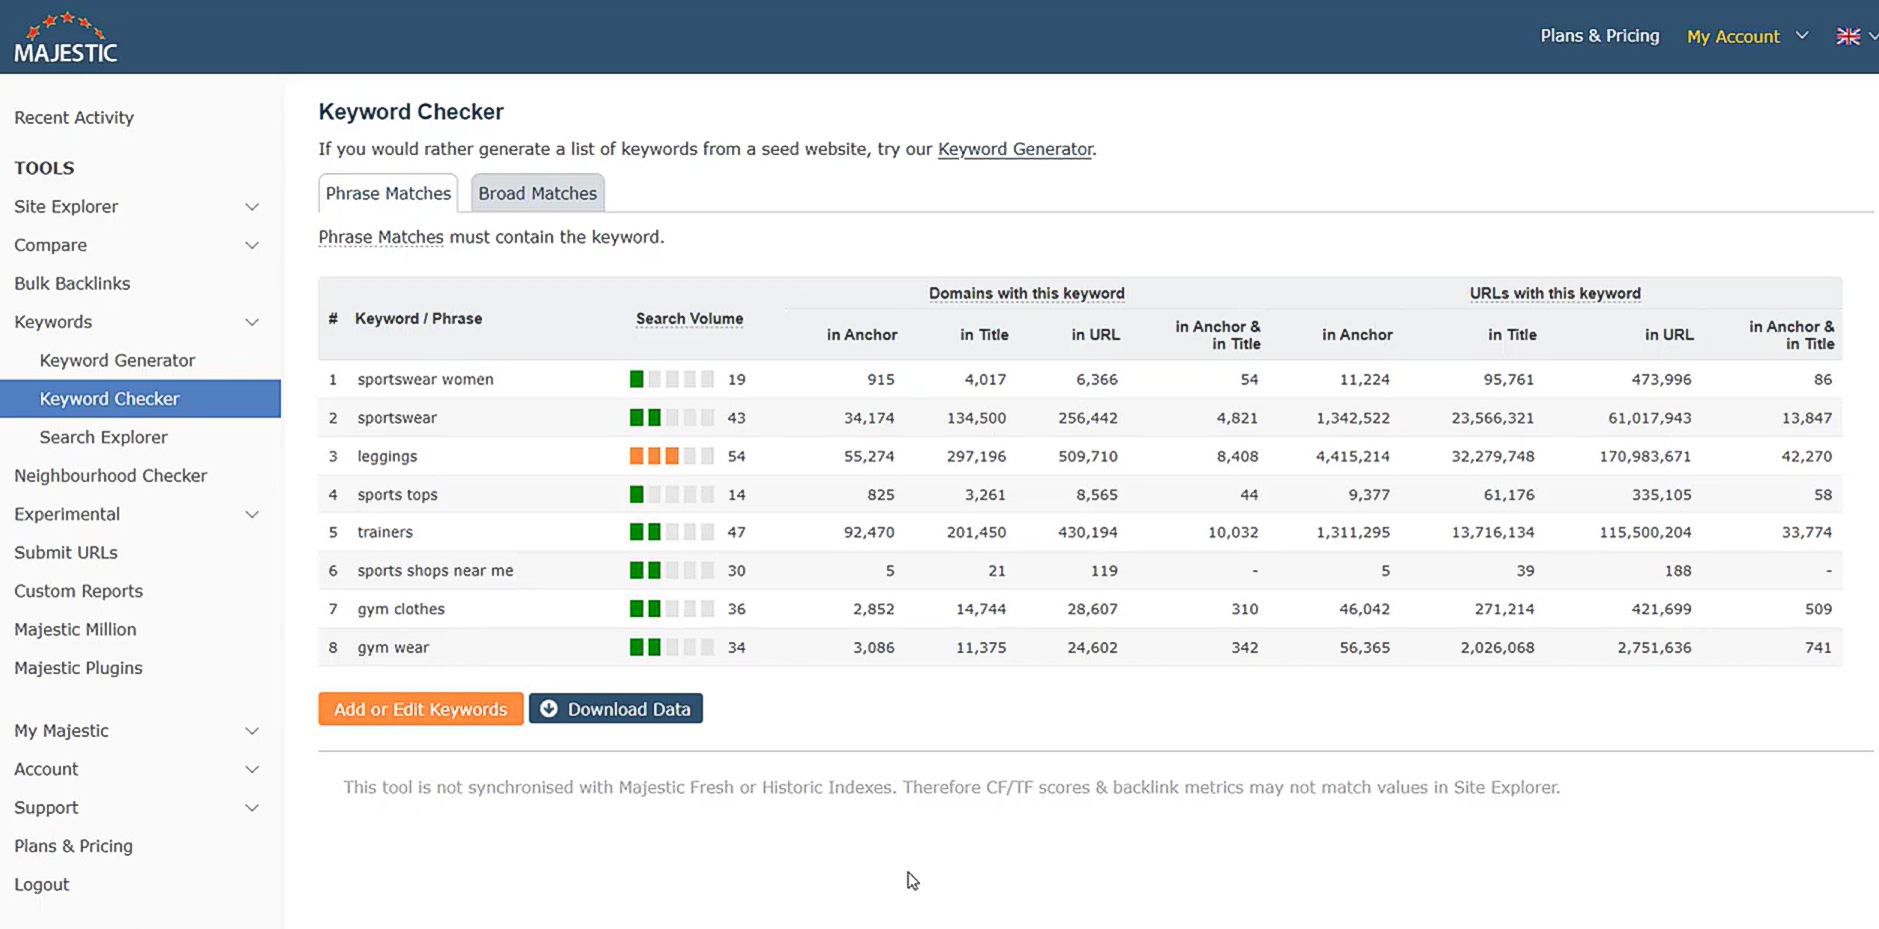Expand the Compare section chevron
Viewport: 1879px width, 929px height.
(x=252, y=245)
